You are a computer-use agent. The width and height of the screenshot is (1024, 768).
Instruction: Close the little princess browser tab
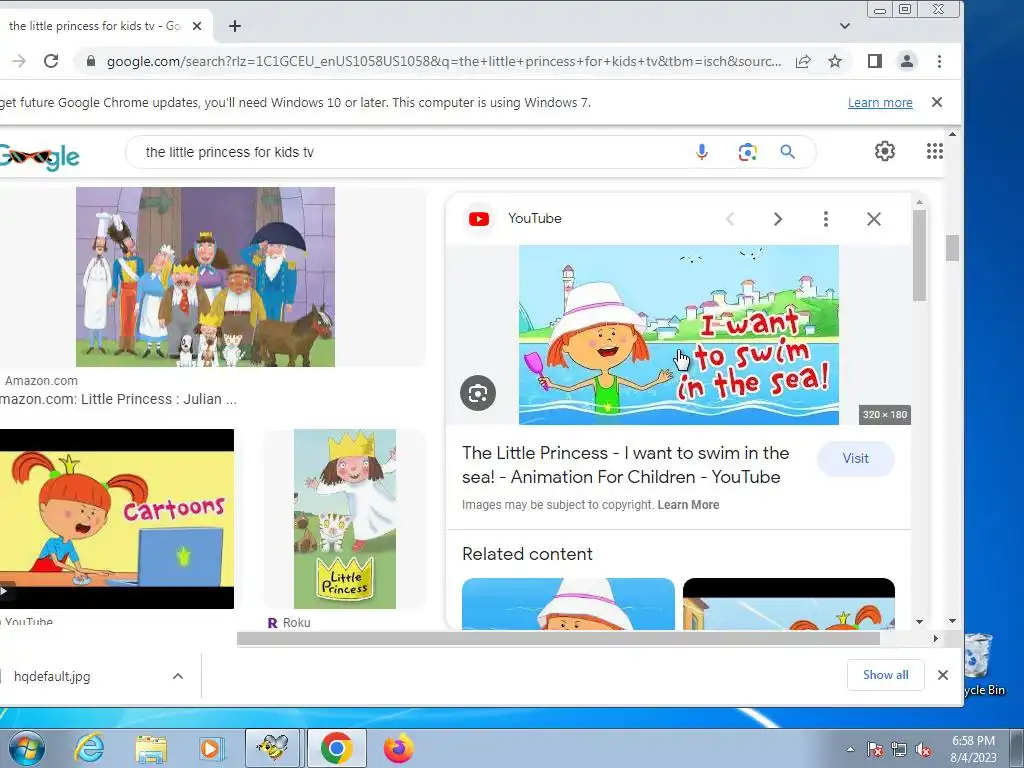point(197,26)
